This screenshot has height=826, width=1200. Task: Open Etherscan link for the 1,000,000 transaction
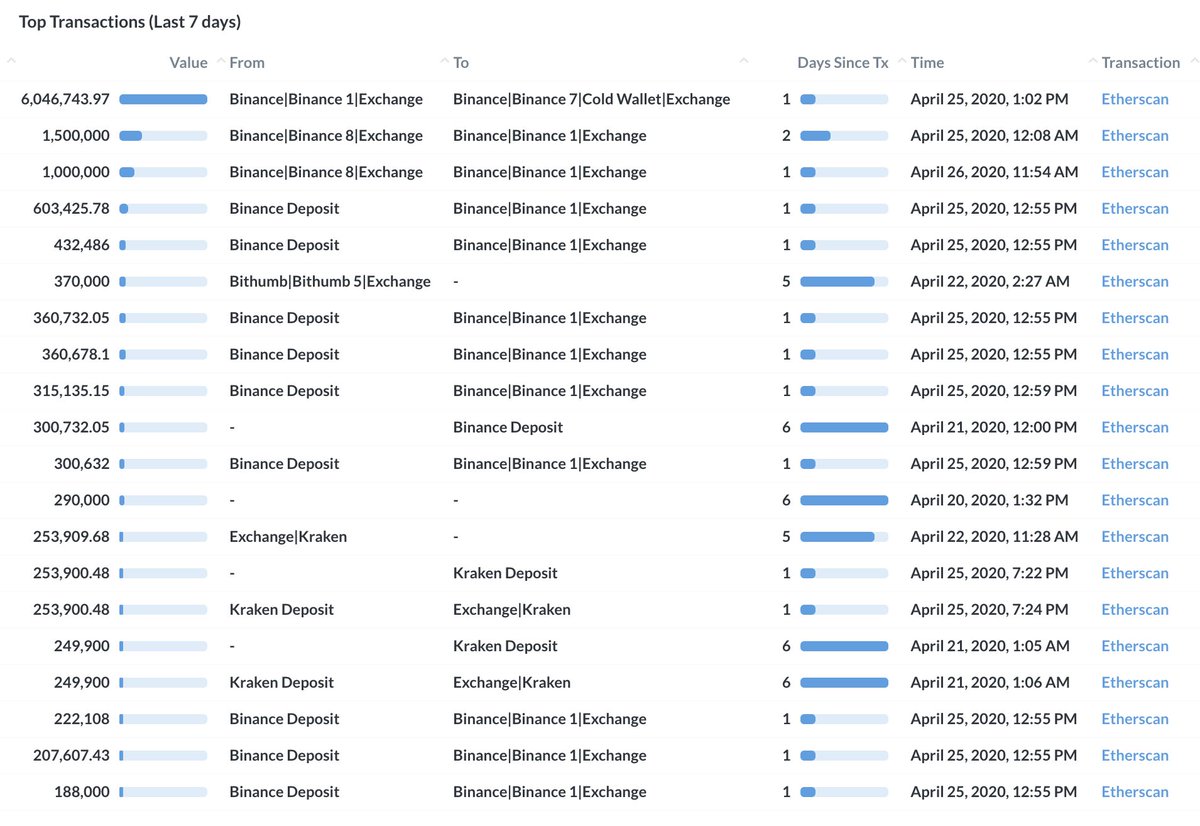tap(1135, 172)
